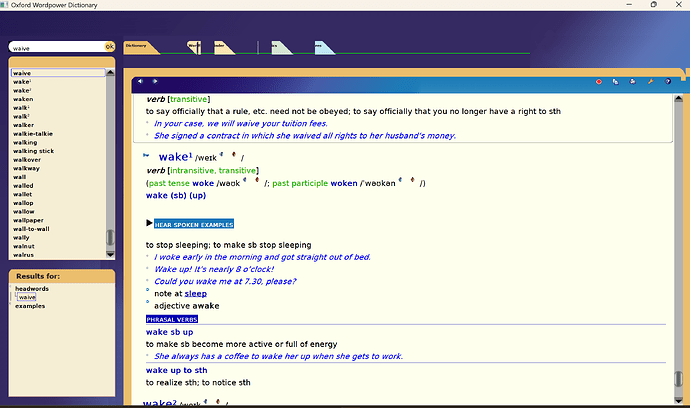Select the second 'wake' entry in word list
This screenshot has height=408, width=690.
22,91
